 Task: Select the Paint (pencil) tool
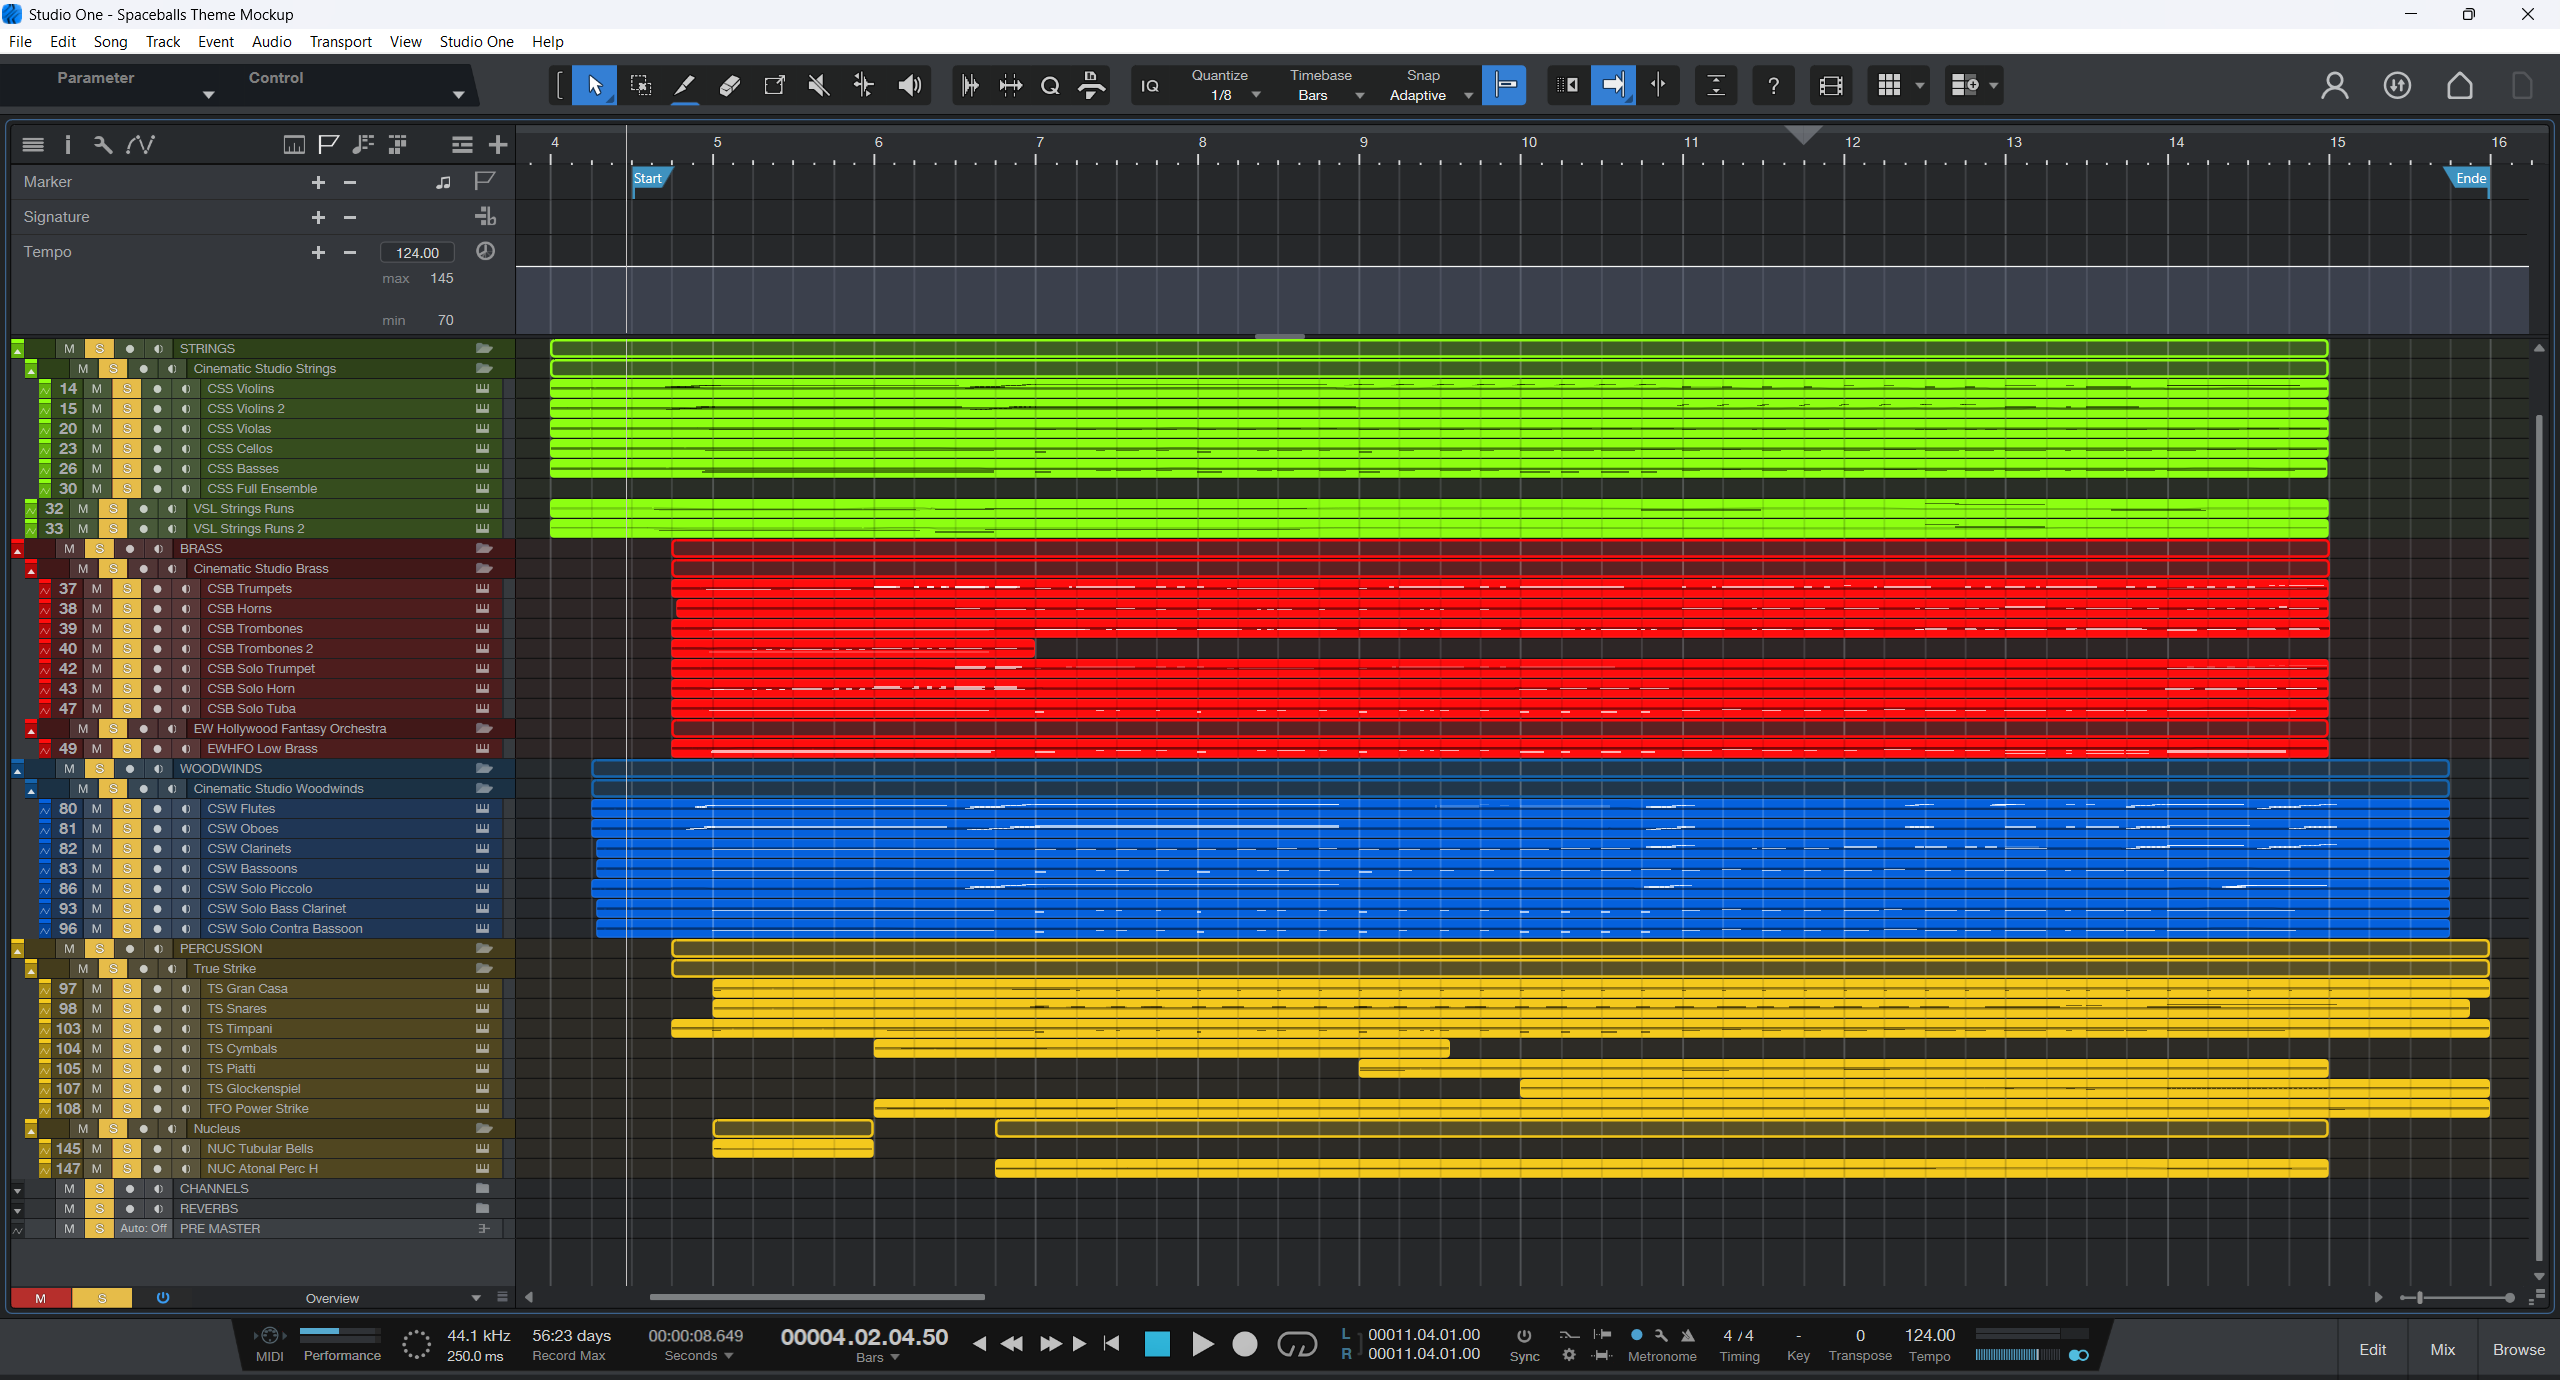(685, 86)
